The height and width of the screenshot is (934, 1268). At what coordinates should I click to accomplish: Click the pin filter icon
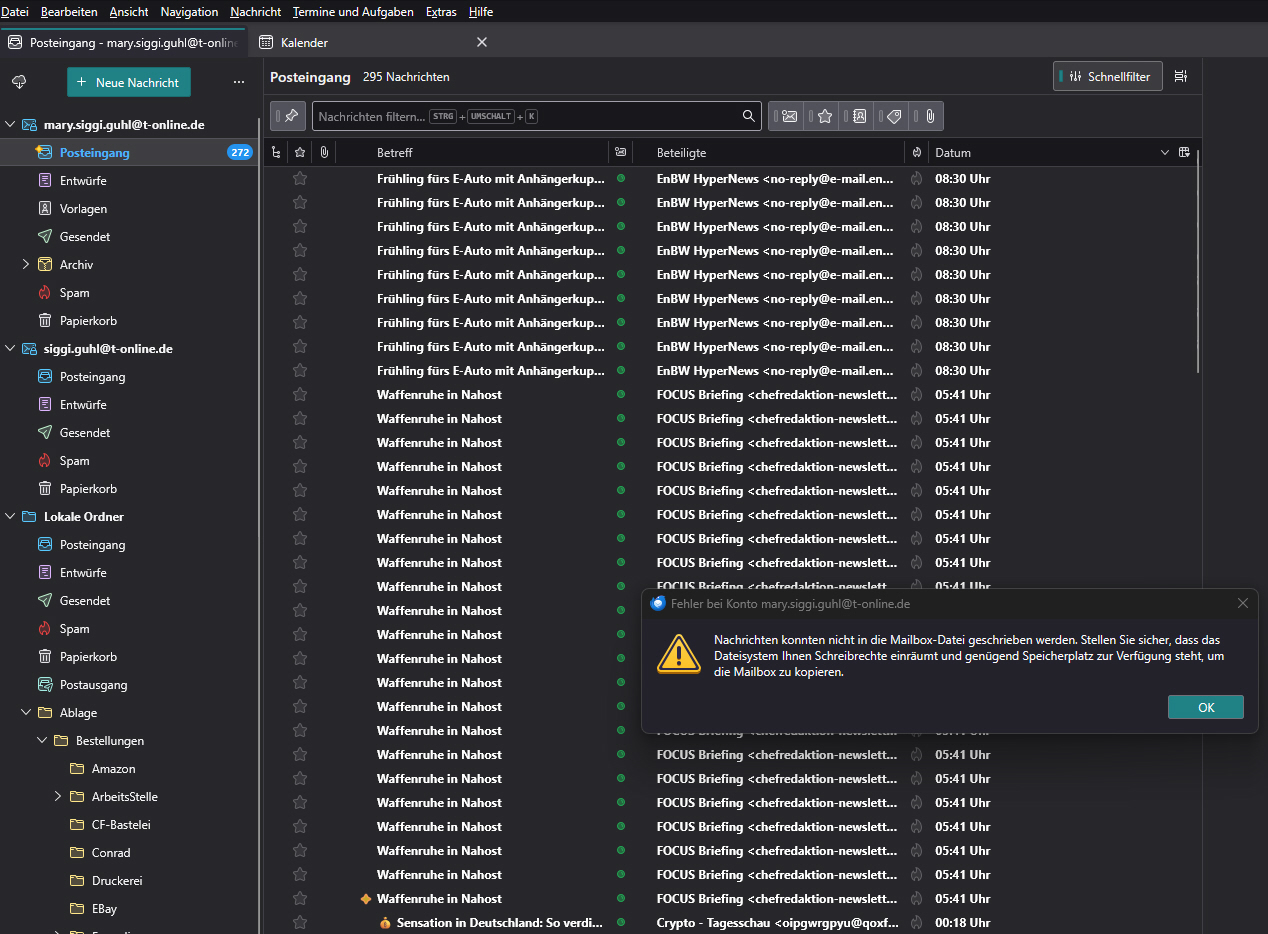point(288,116)
